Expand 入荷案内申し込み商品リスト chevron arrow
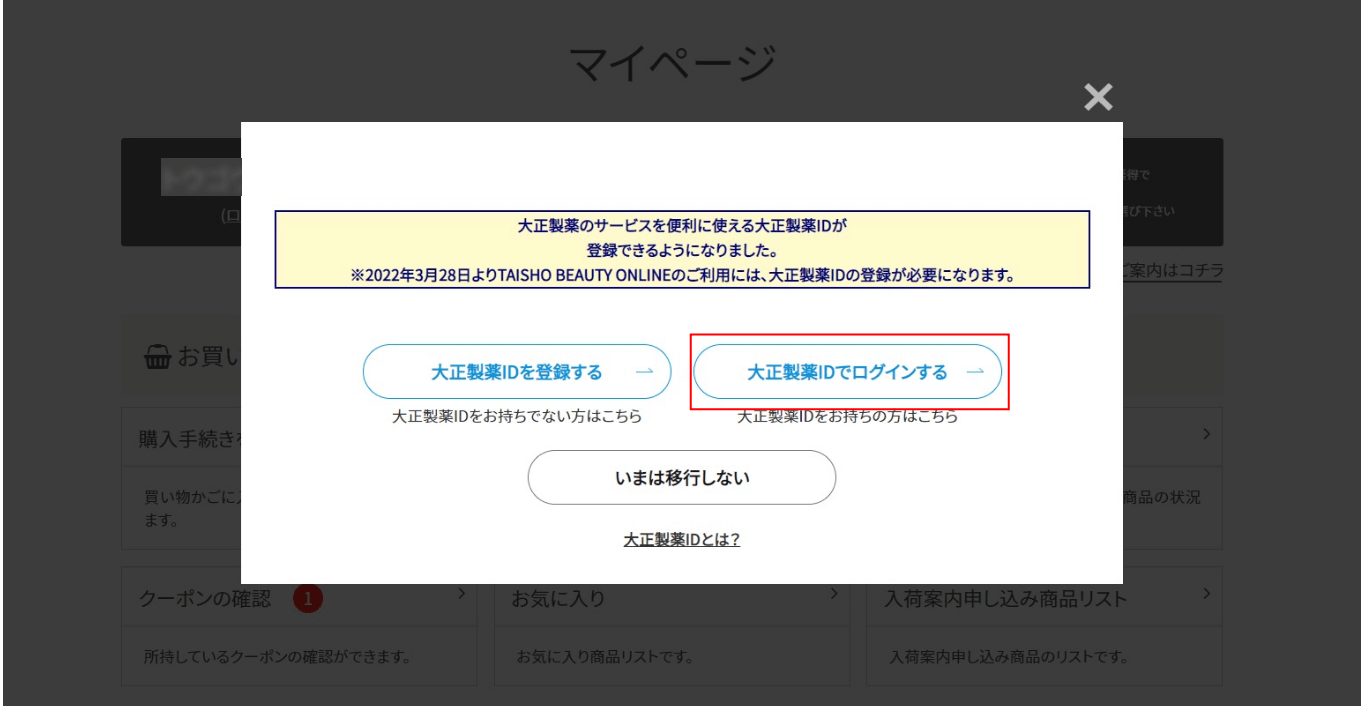This screenshot has width=1362, height=706. 1207,594
